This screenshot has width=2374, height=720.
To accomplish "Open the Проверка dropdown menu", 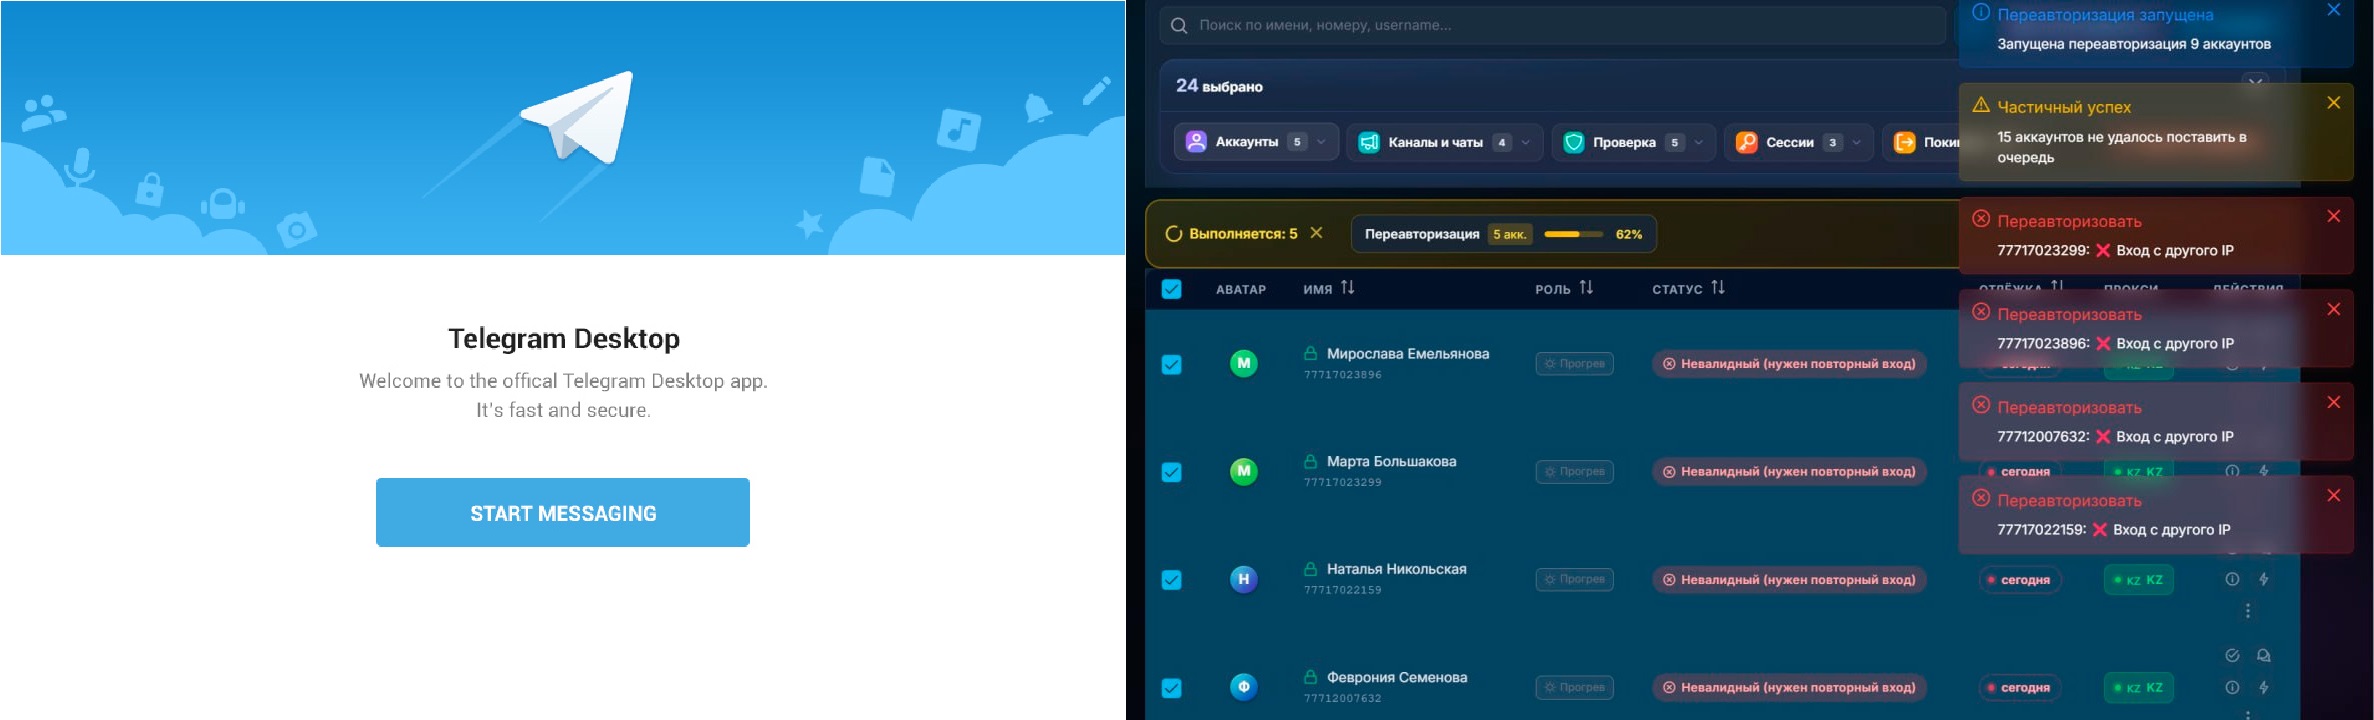I will 1634,142.
